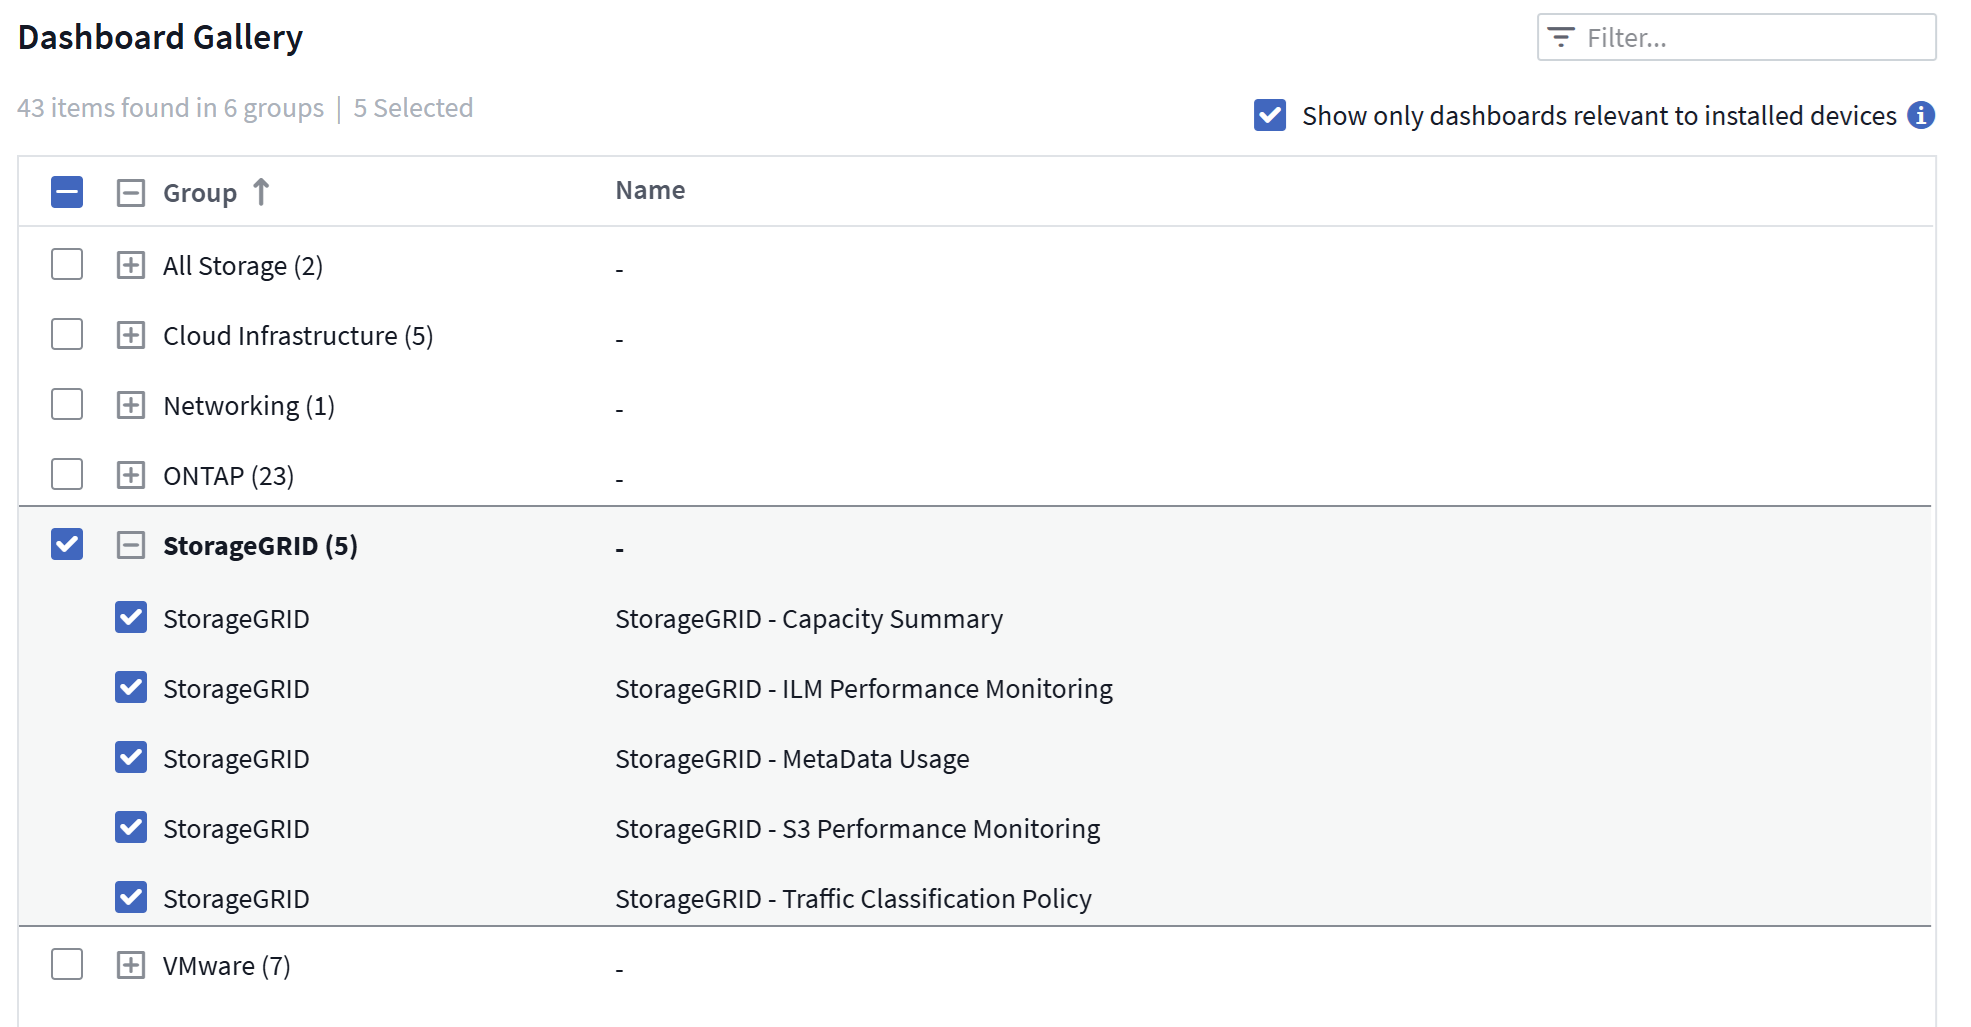Uncheck StorageGRID - Capacity Summary row
This screenshot has width=1971, height=1027.
pos(131,617)
